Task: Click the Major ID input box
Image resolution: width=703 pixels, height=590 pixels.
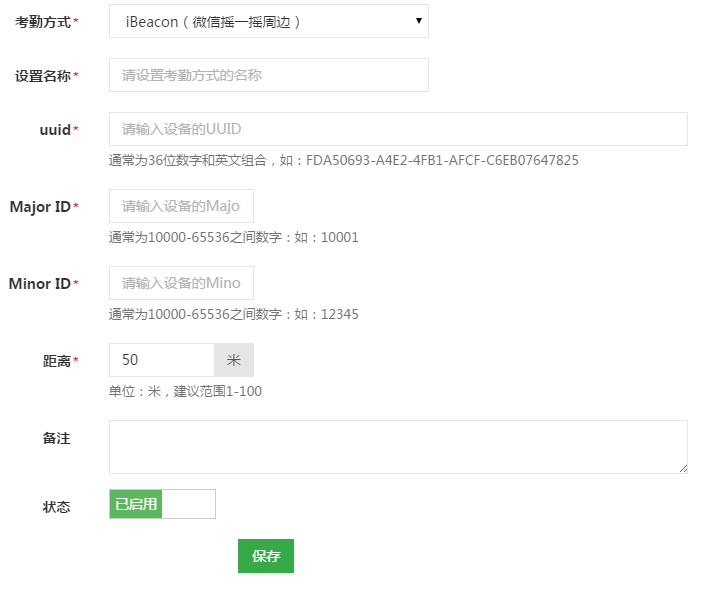Action: [x=181, y=206]
